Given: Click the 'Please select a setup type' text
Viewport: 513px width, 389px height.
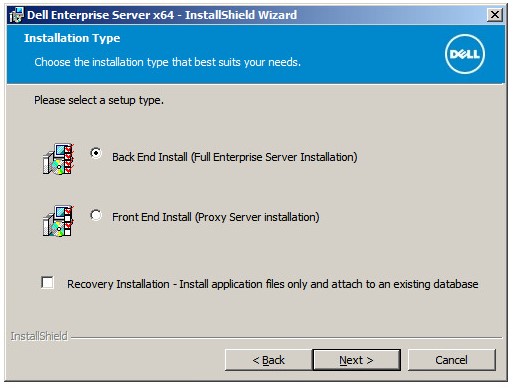Looking at the screenshot, I should (99, 100).
